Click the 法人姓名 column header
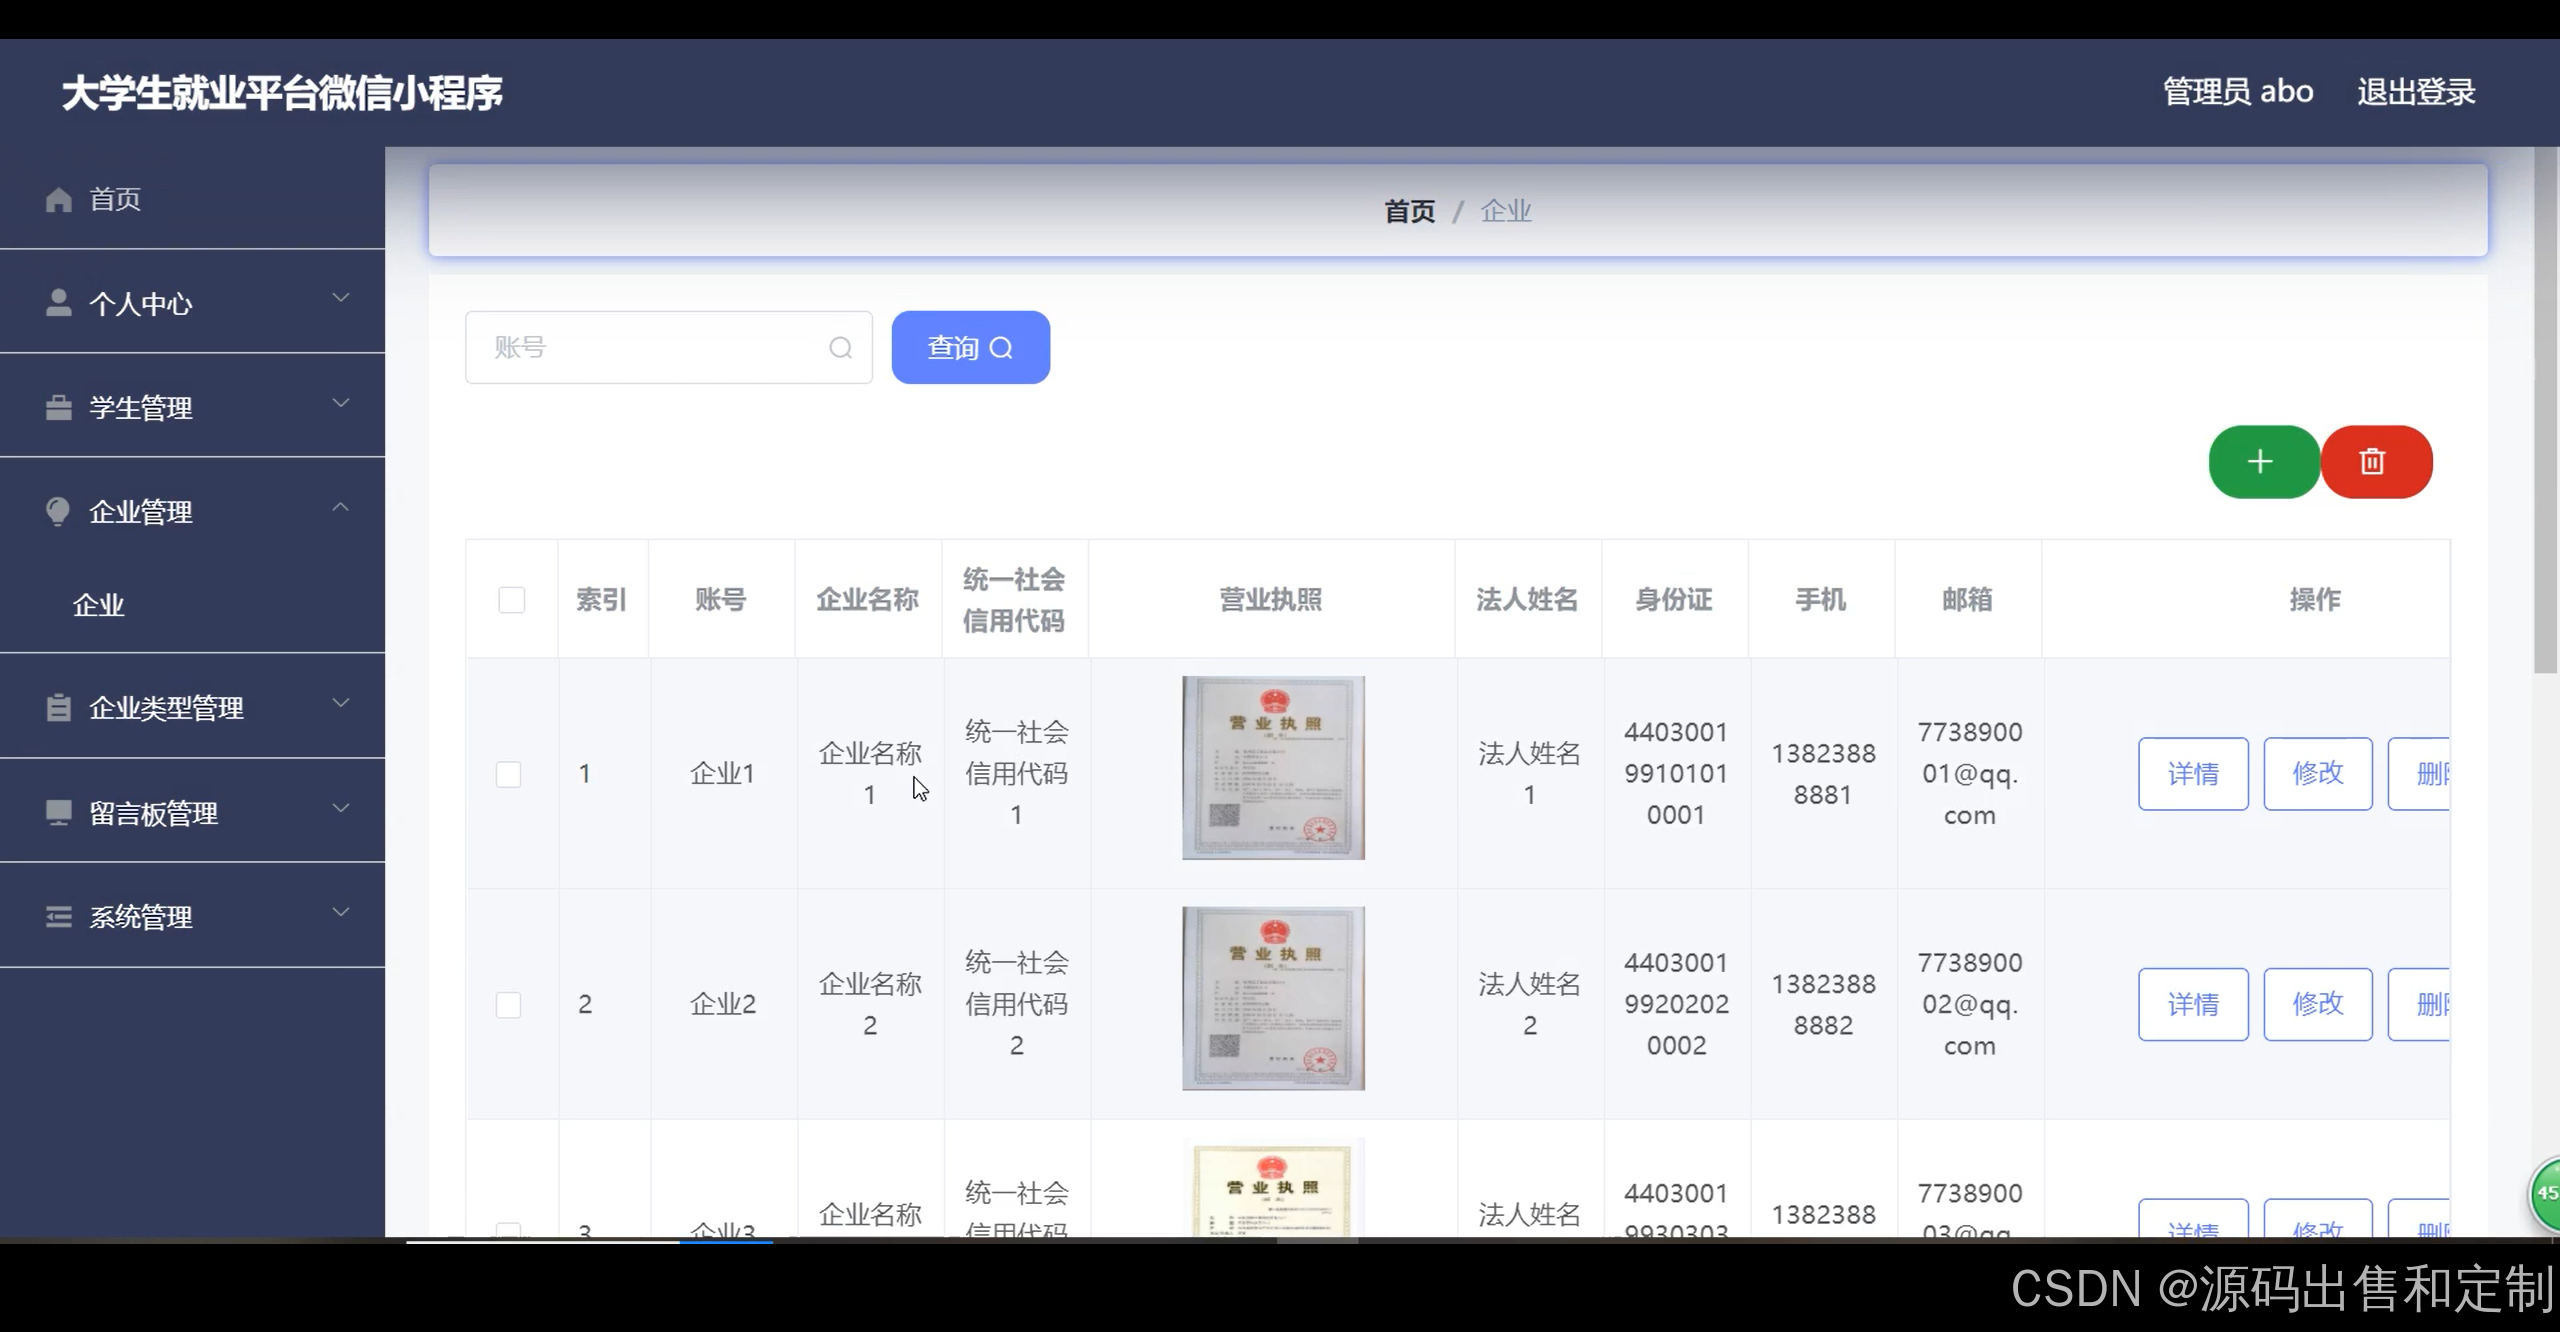This screenshot has height=1332, width=2560. pos(1527,599)
